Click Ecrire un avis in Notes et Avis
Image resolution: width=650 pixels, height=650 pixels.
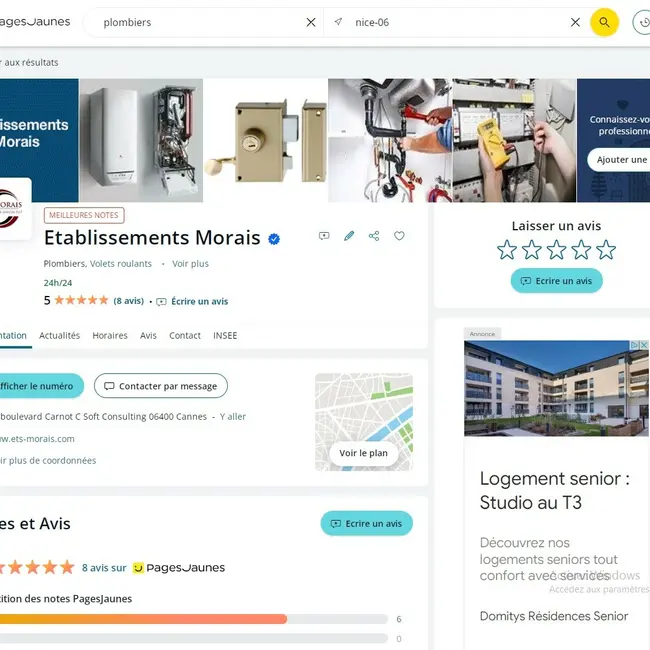(366, 524)
